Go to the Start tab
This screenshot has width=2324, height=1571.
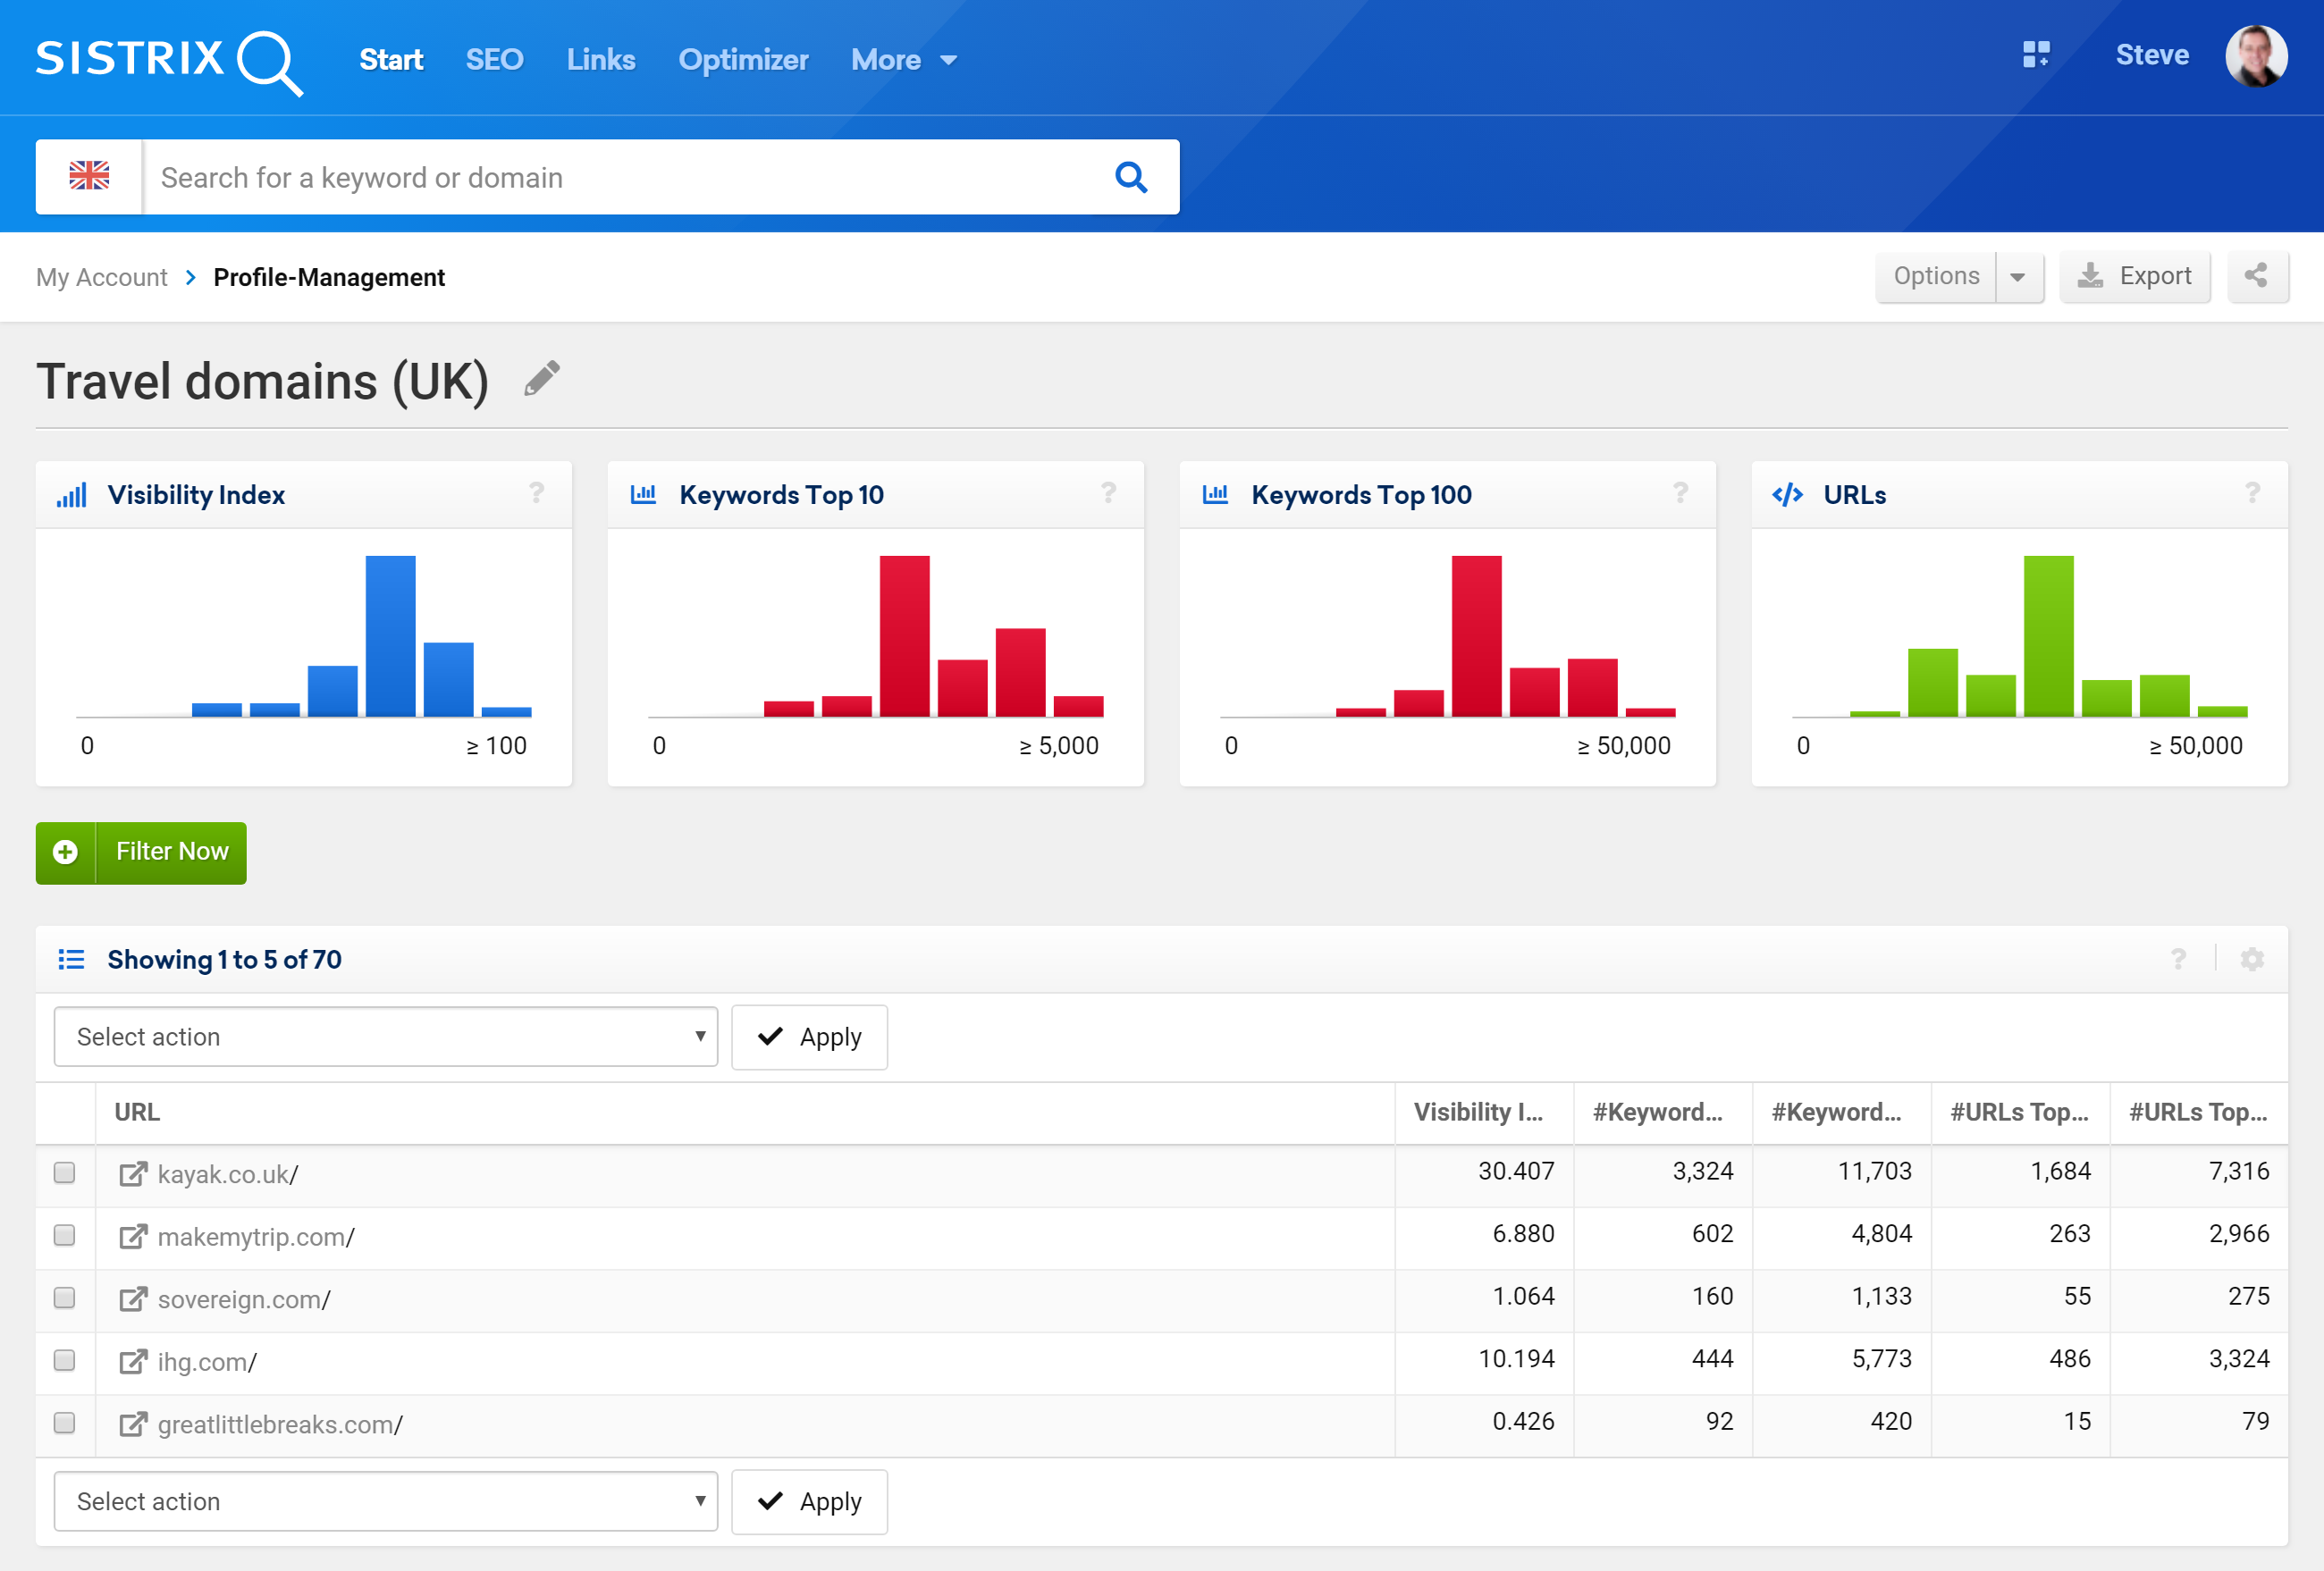coord(391,60)
